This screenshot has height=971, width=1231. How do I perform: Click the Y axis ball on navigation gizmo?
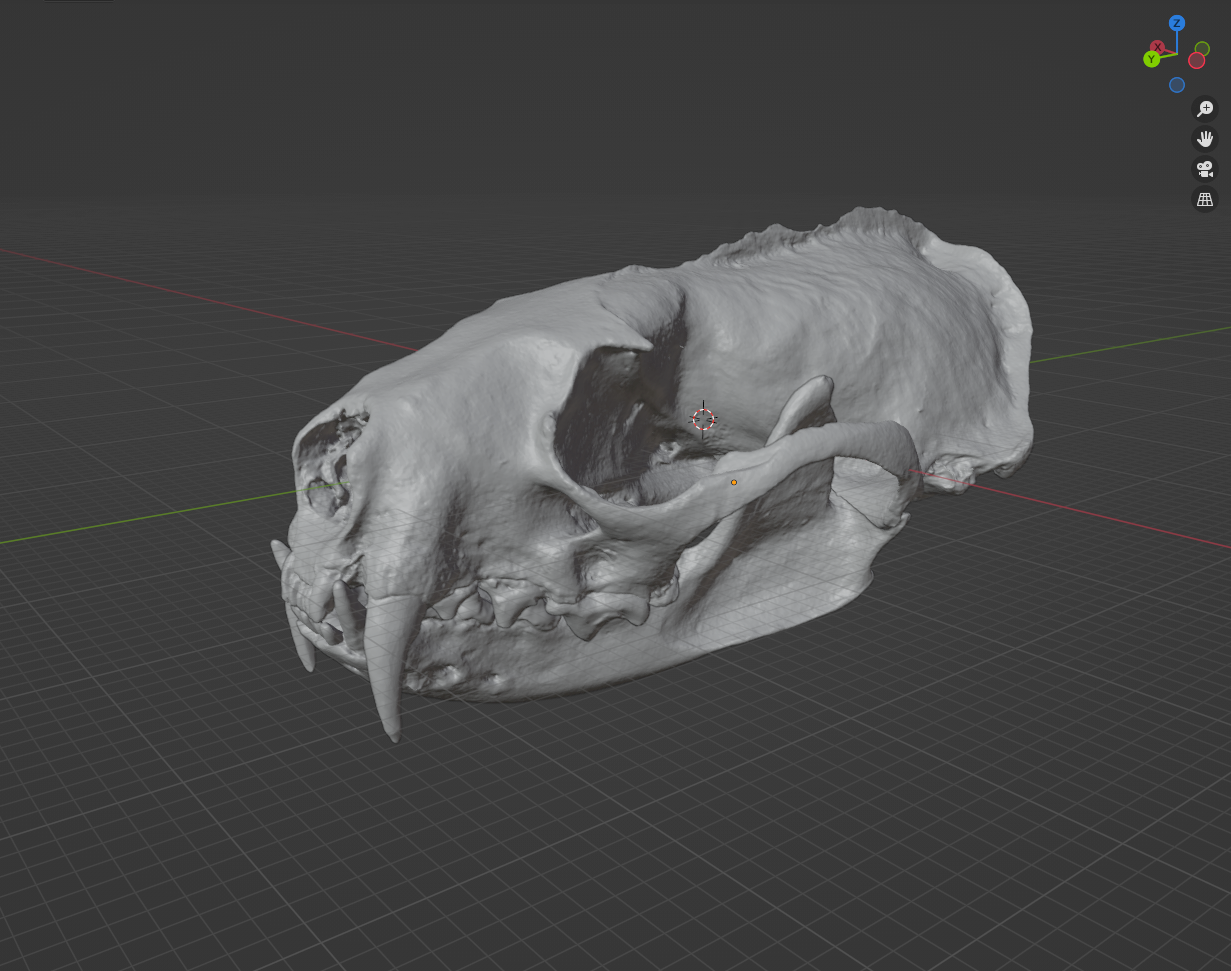point(1151,59)
